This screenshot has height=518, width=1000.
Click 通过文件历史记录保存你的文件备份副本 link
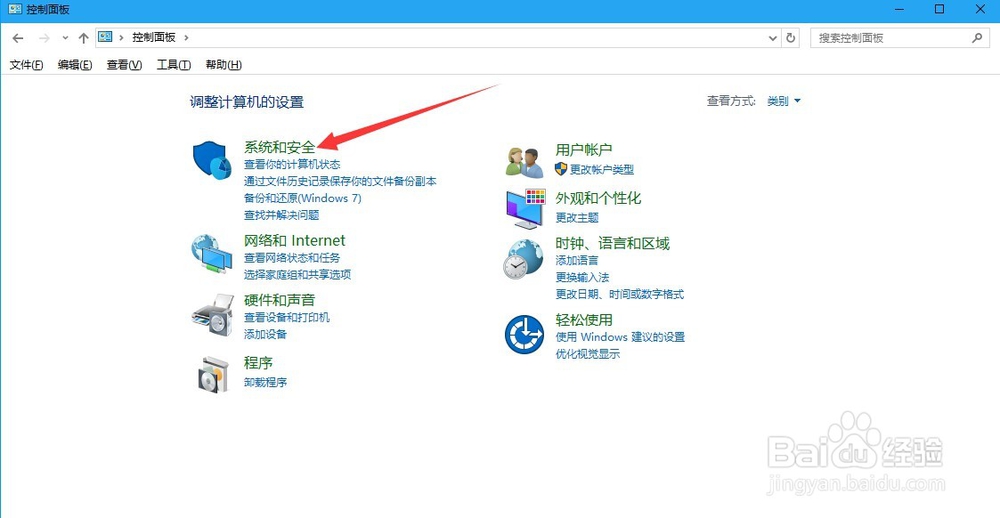[340, 181]
